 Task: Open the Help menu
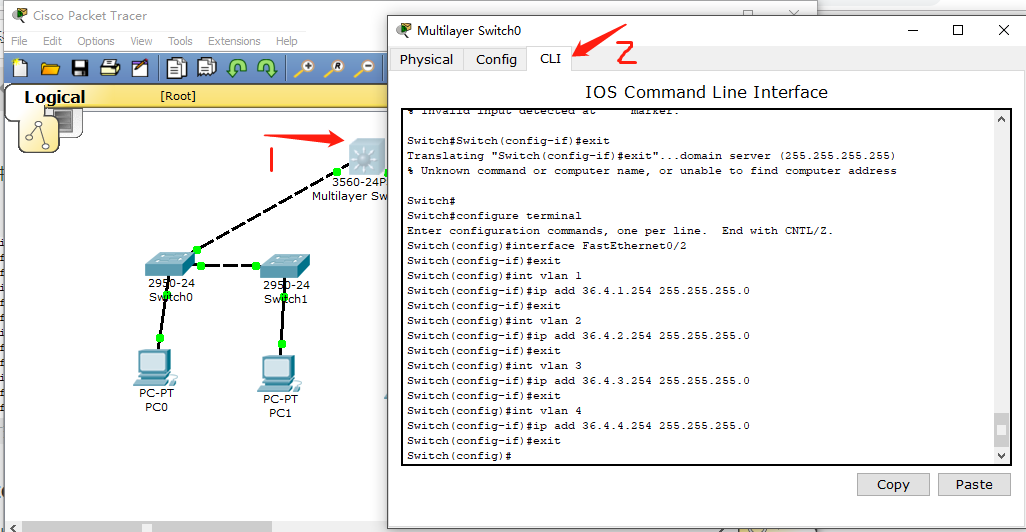[x=287, y=41]
